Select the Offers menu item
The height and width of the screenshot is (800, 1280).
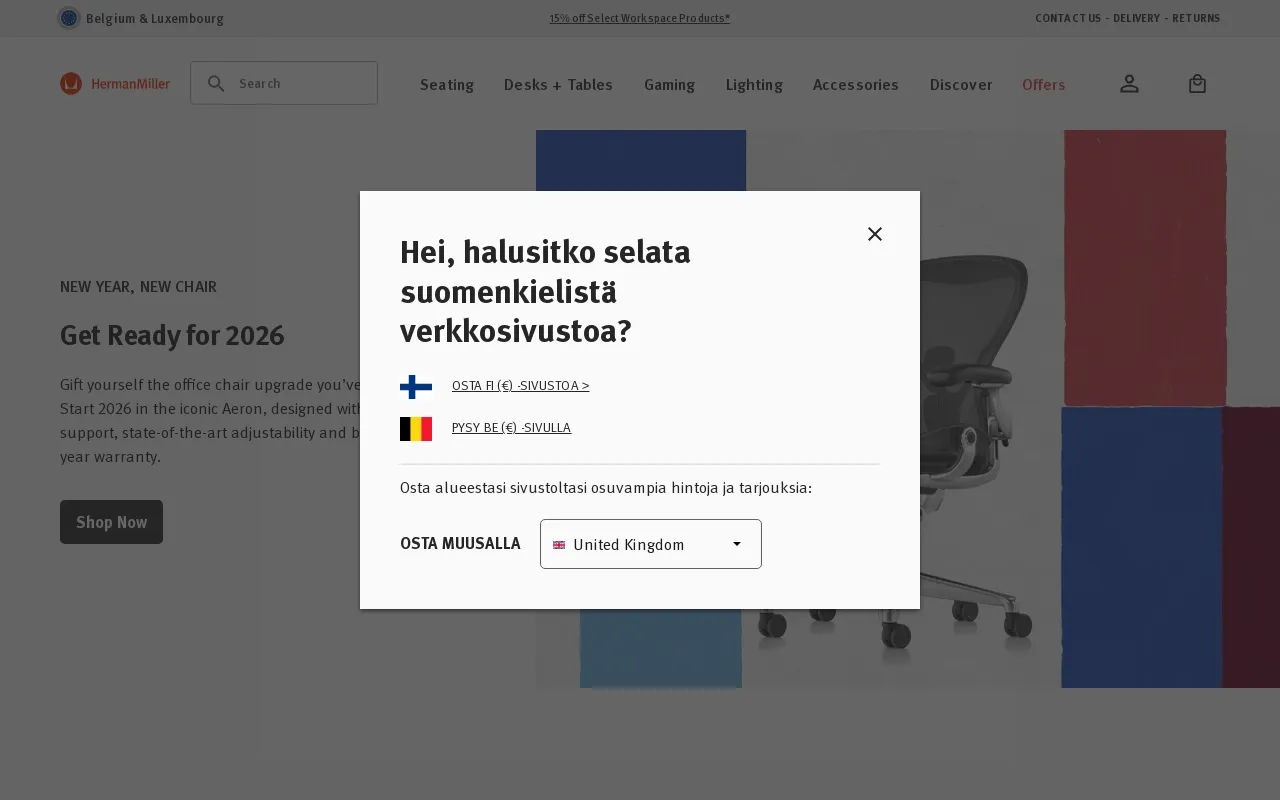1044,85
